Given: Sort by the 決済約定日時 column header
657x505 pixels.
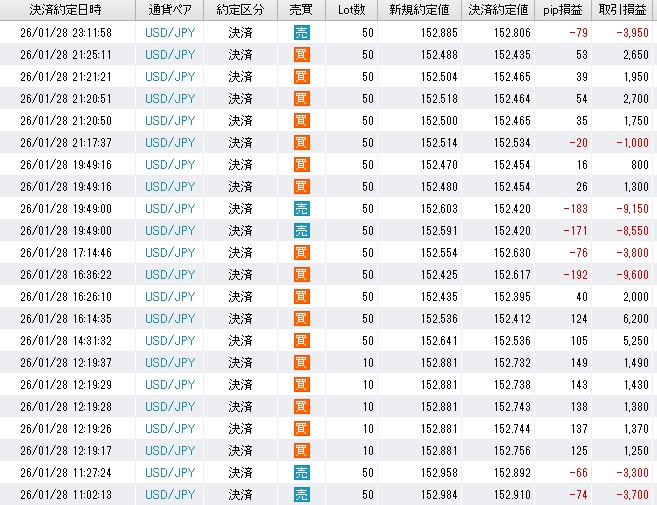Looking at the screenshot, I should 66,10.
